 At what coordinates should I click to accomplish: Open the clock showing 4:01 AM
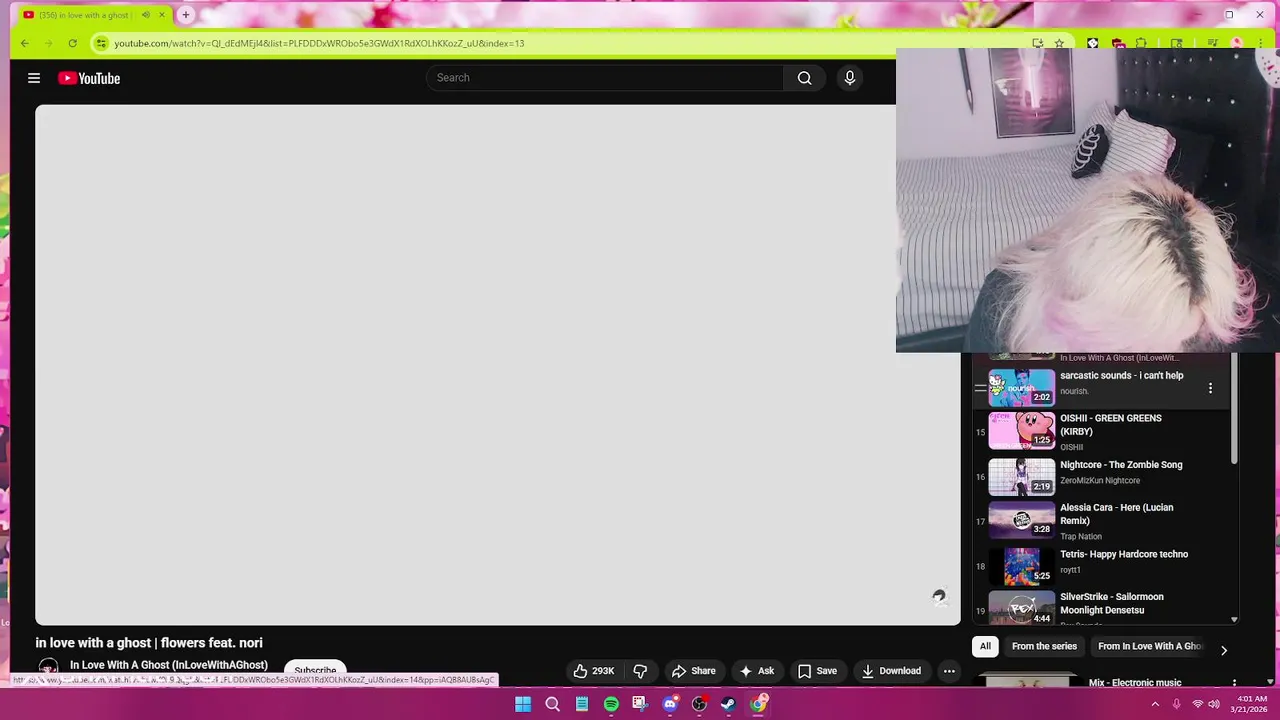point(1250,704)
